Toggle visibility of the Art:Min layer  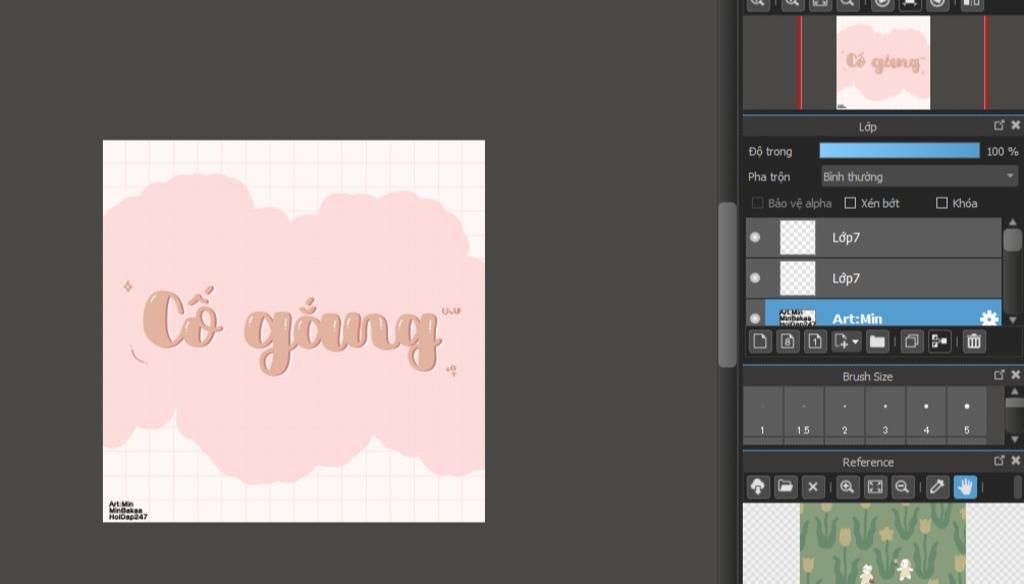coord(755,318)
